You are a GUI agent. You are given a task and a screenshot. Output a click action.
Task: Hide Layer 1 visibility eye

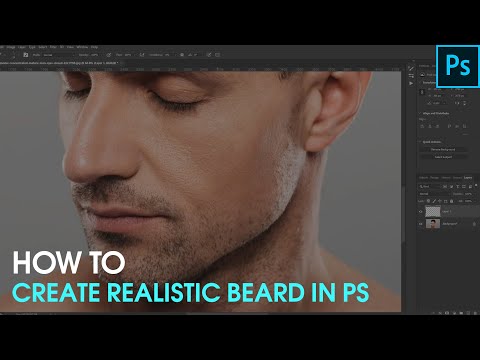421,212
